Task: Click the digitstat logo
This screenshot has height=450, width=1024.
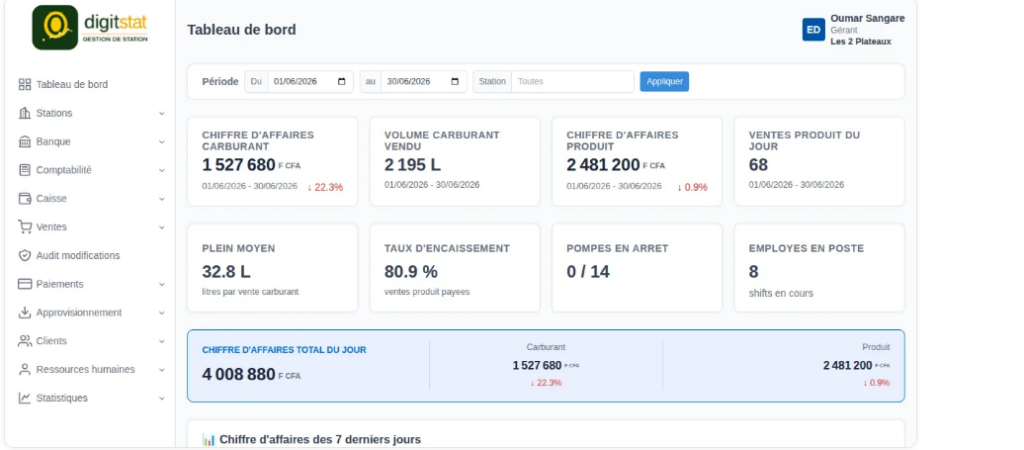Action: coord(90,27)
